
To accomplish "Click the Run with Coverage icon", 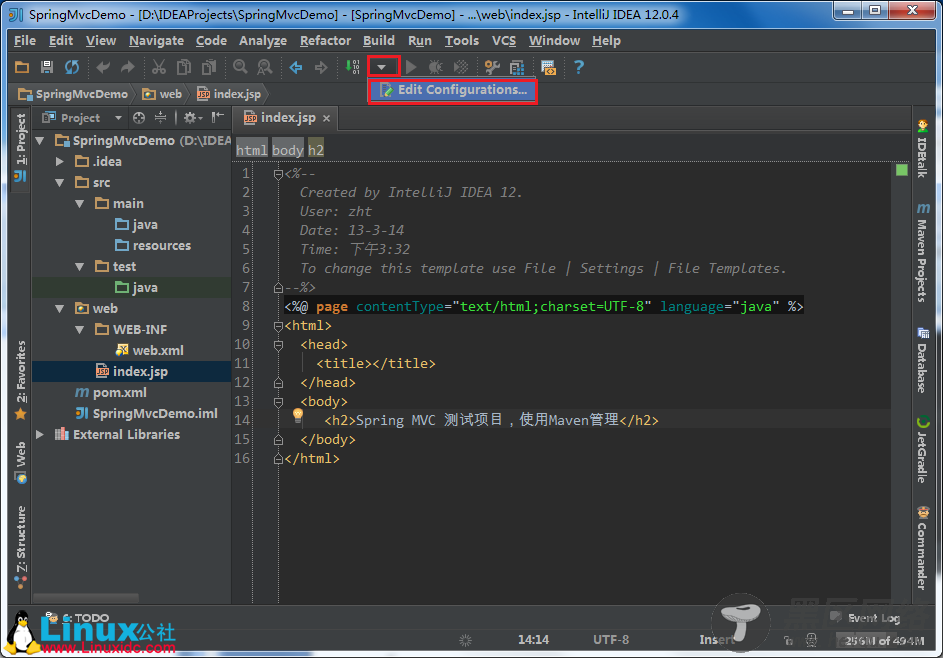I will click(461, 67).
